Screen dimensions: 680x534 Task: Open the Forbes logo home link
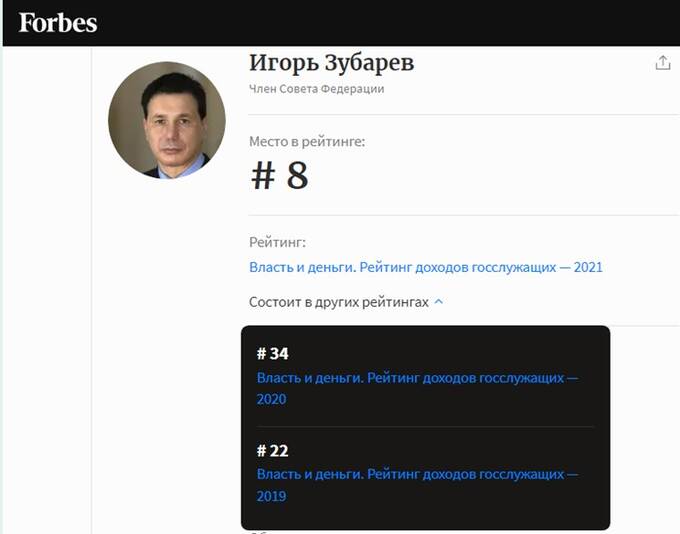(x=58, y=23)
